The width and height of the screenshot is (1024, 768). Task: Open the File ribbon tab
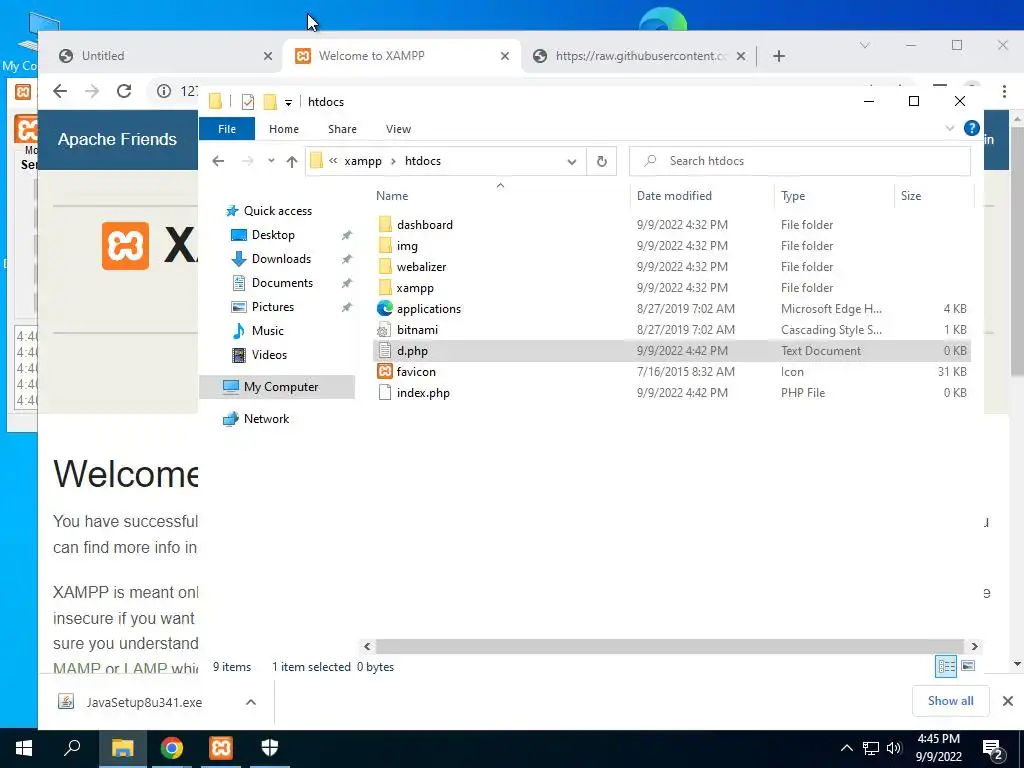tap(227, 129)
